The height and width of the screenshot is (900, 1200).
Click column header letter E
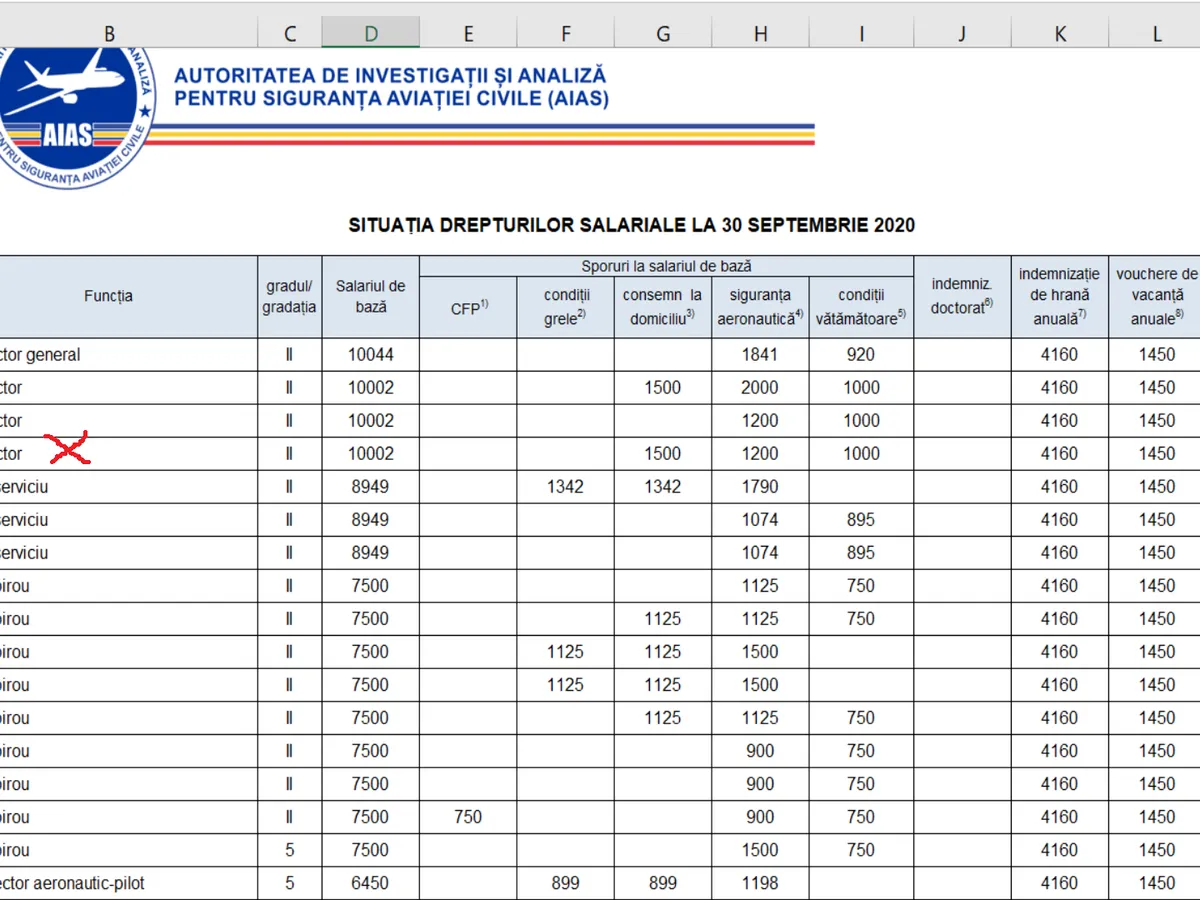point(468,33)
